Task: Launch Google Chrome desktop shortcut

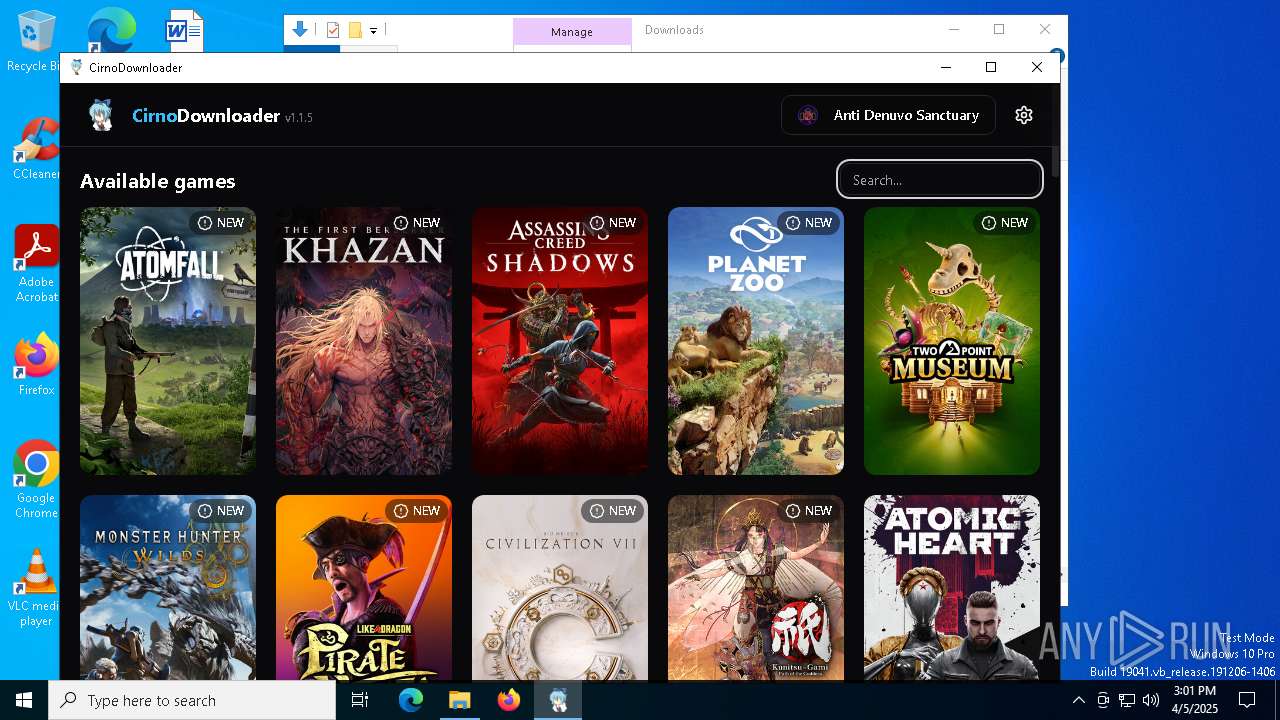Action: [x=36, y=479]
